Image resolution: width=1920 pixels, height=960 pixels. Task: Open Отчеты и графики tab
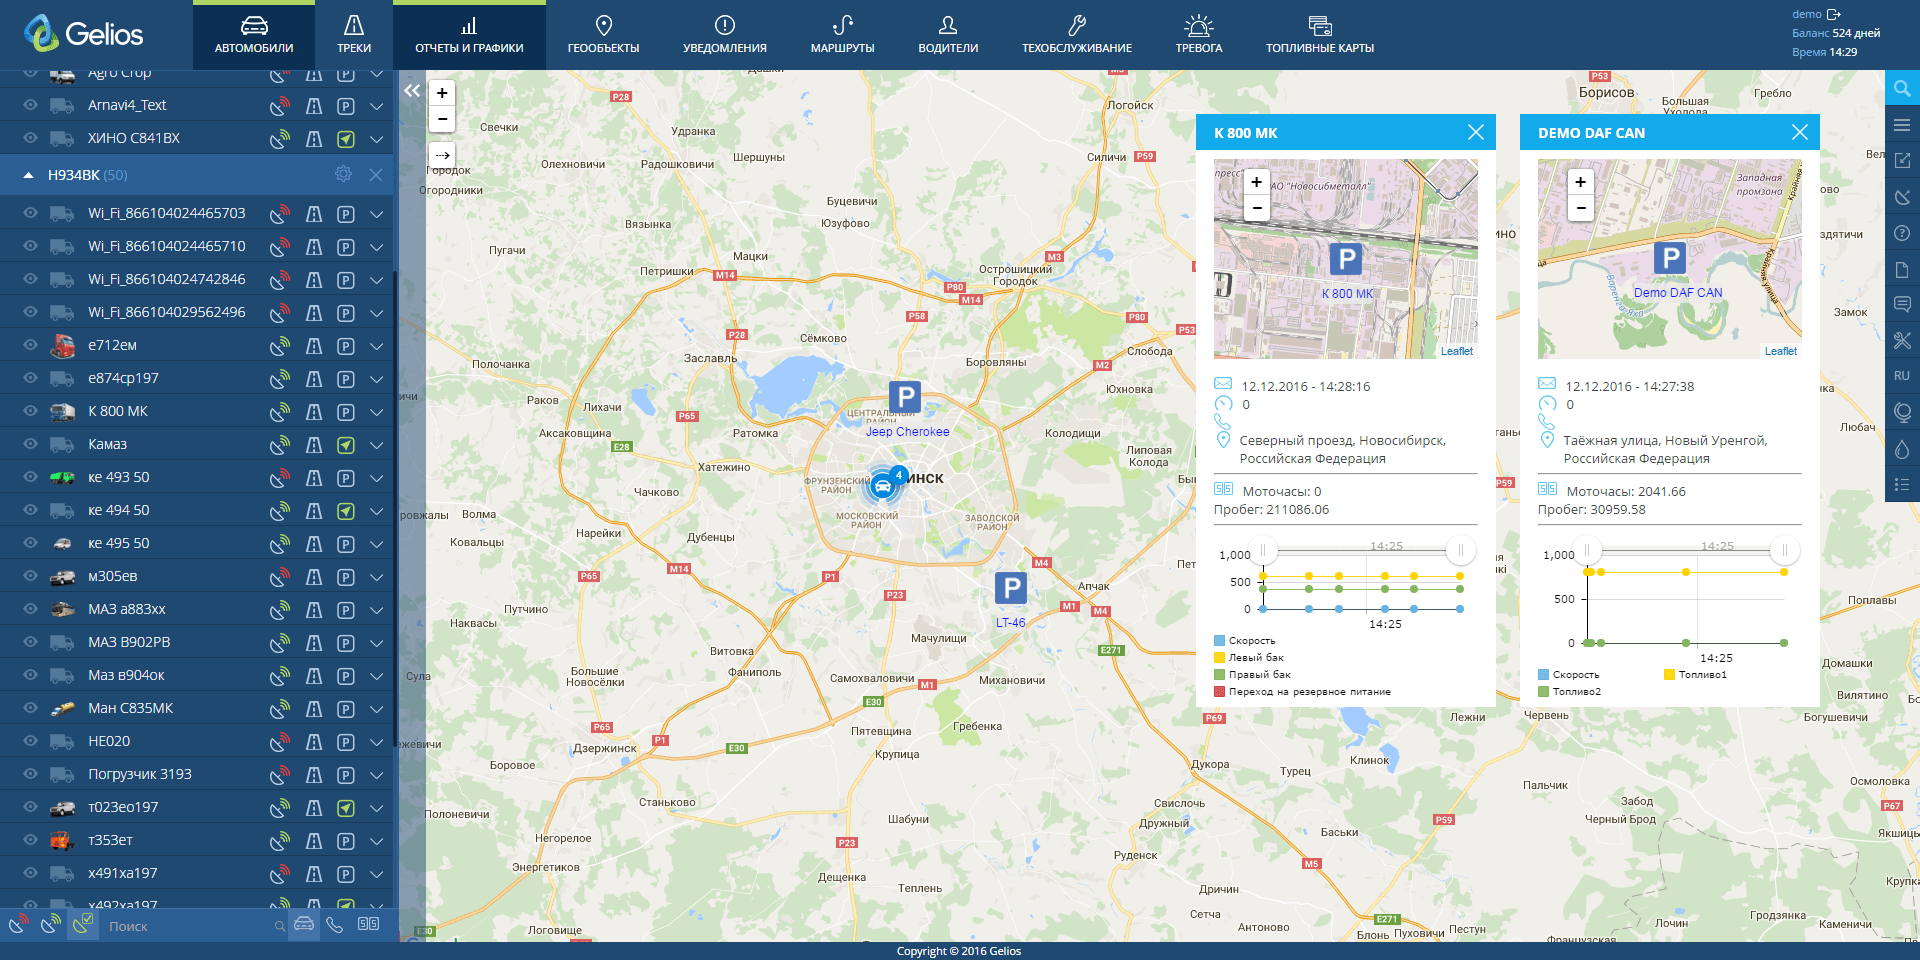coord(470,35)
